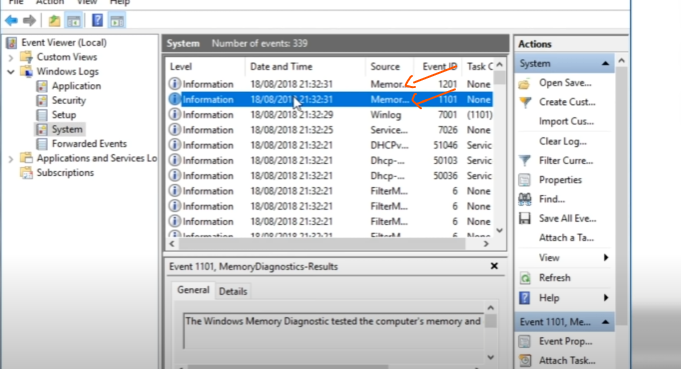Screen dimensions: 681x369
Task: Click the Event Viewer (Local) root icon
Action: (12, 43)
